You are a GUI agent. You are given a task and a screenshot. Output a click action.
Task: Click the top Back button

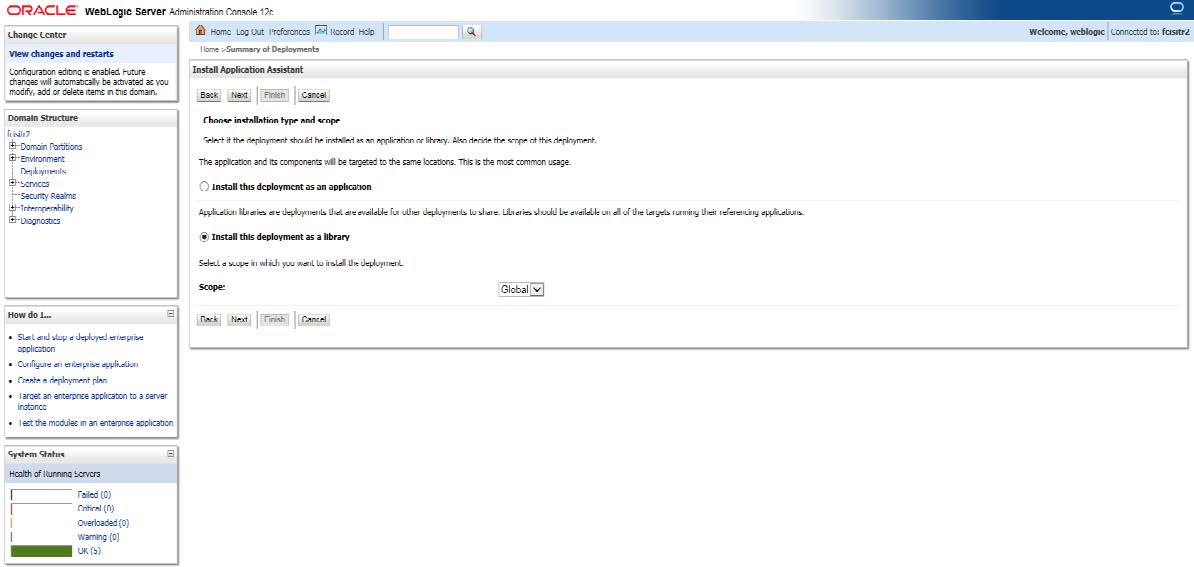click(209, 96)
